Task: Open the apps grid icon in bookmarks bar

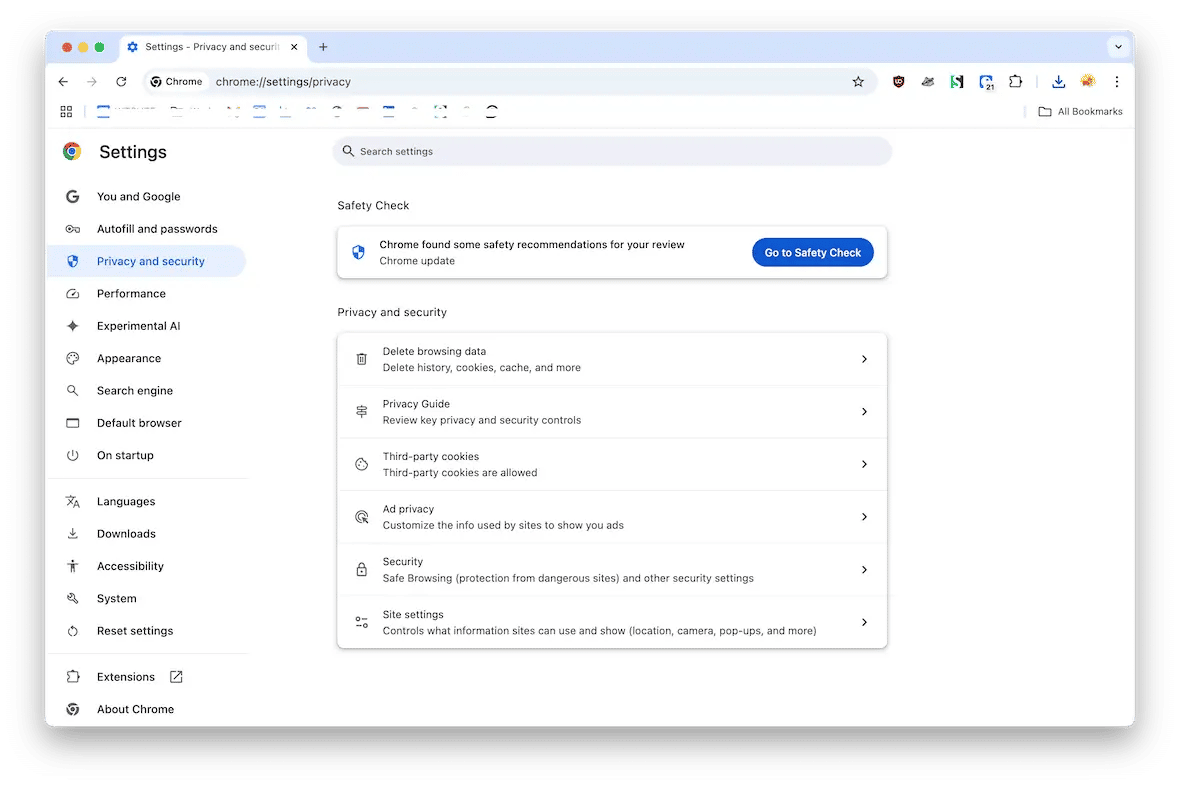Action: [66, 112]
